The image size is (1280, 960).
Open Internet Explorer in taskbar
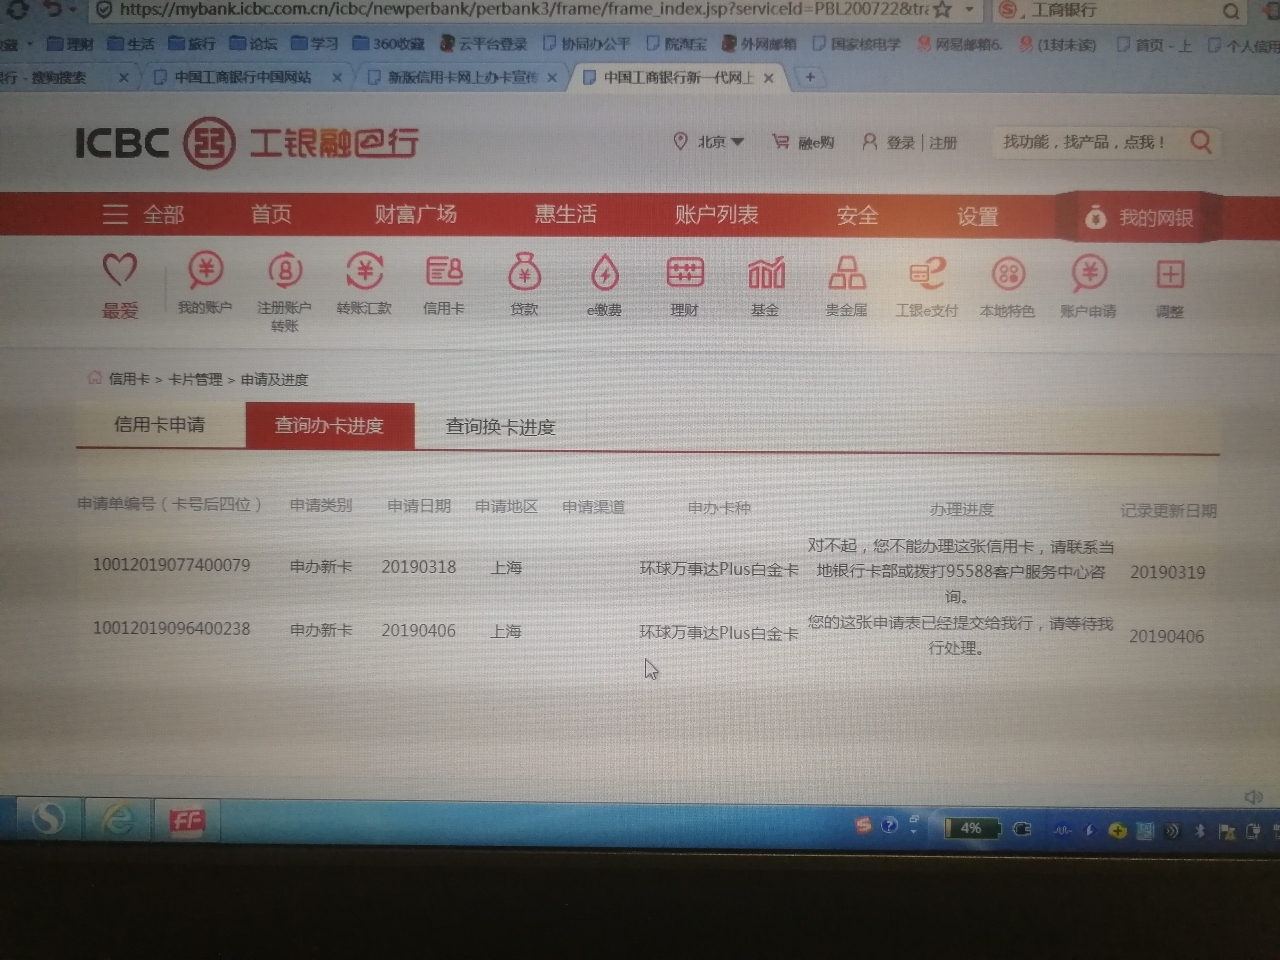click(x=118, y=821)
